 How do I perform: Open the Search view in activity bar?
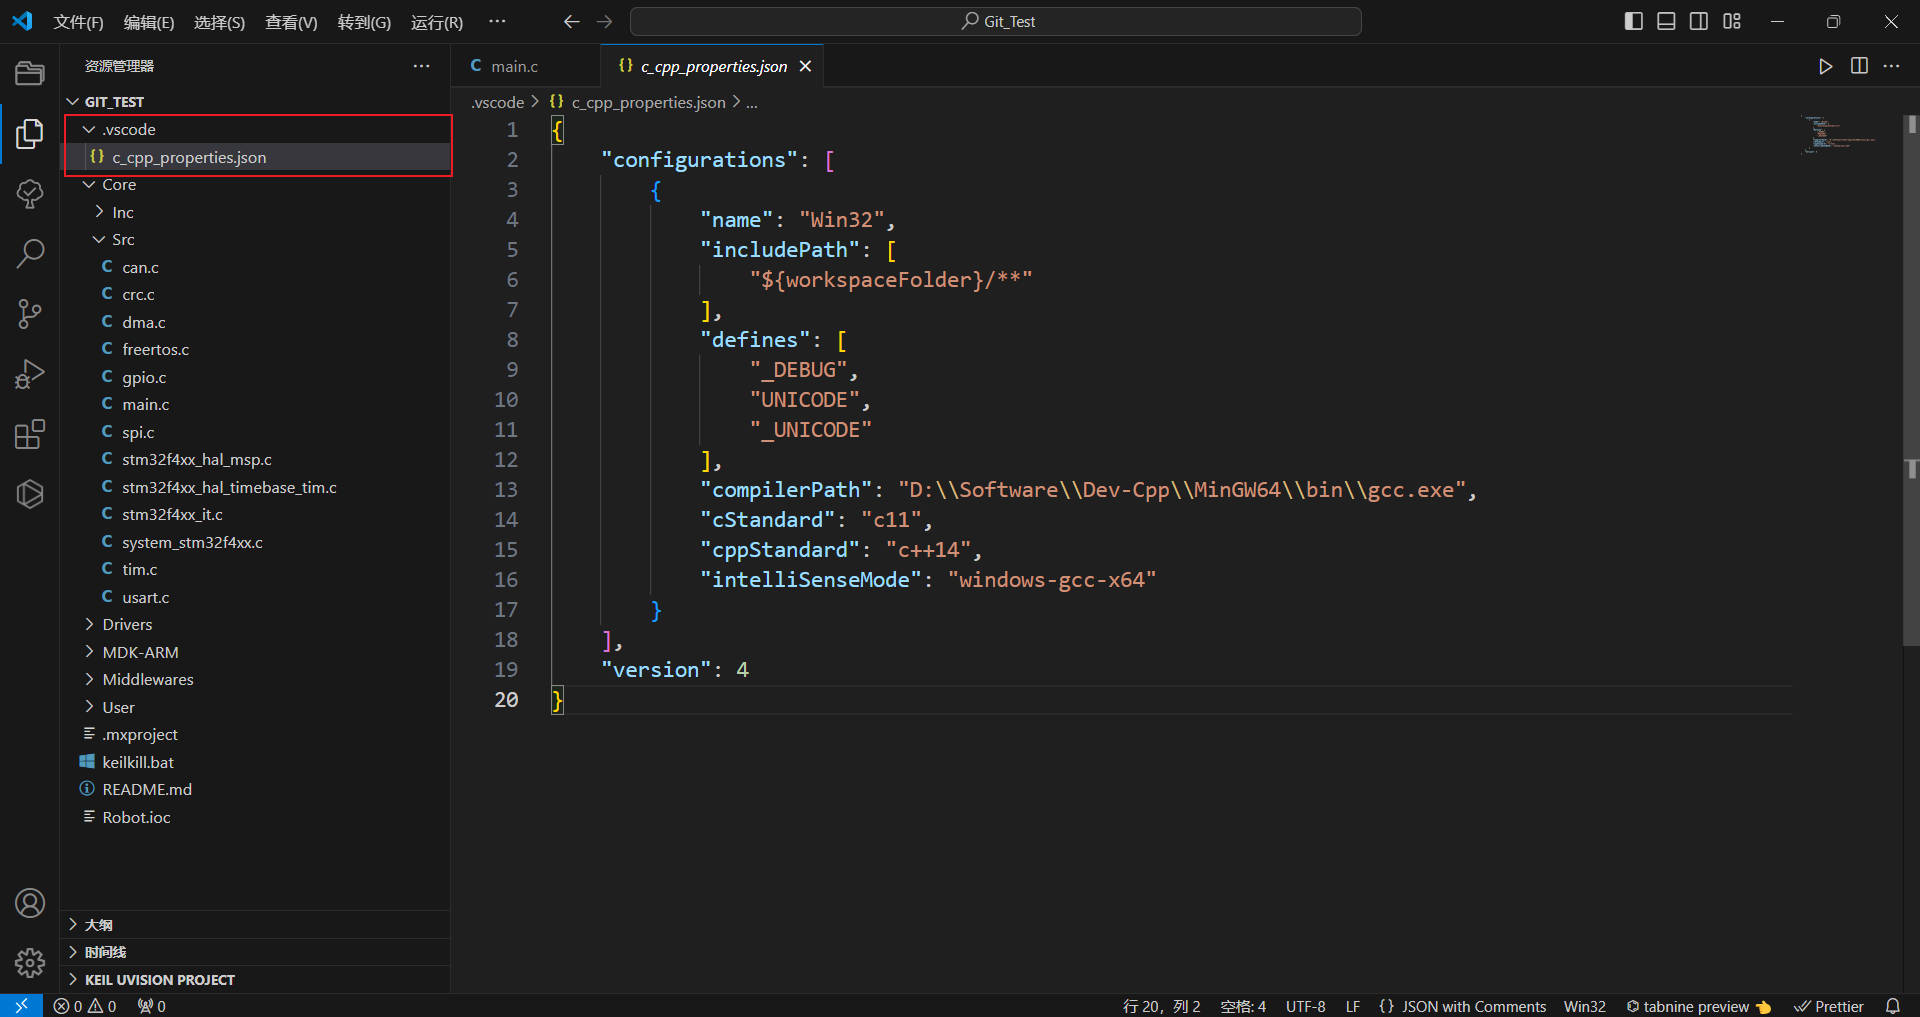pos(30,254)
